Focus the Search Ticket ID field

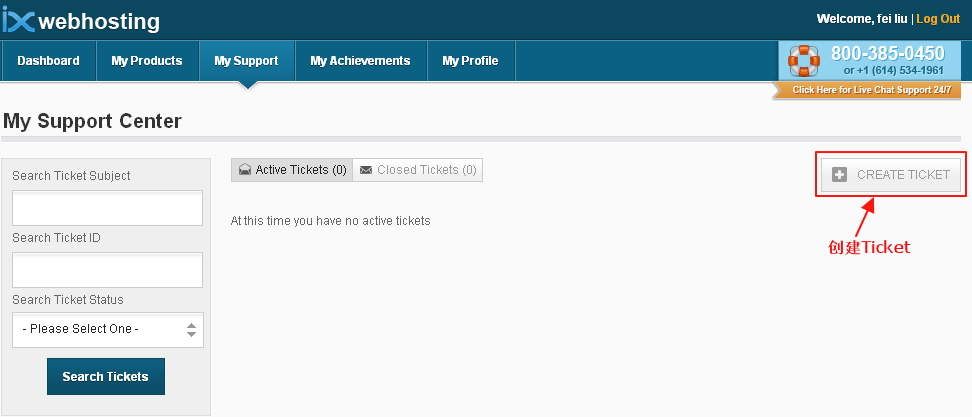108,270
